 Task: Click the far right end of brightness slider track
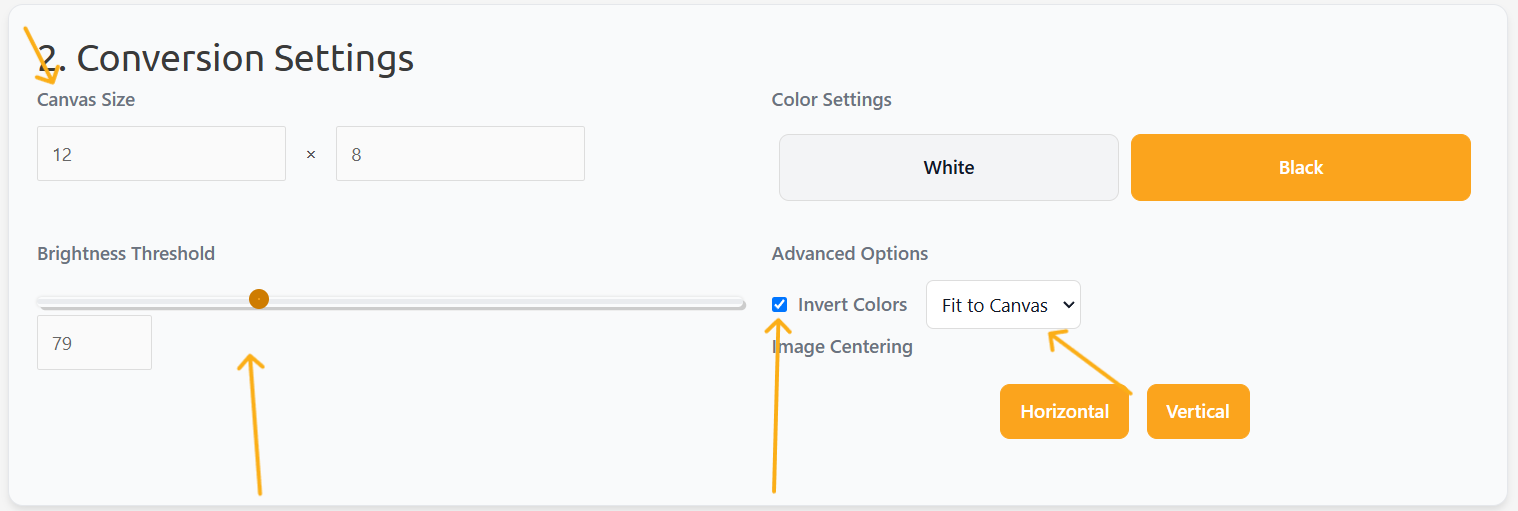[x=741, y=302]
